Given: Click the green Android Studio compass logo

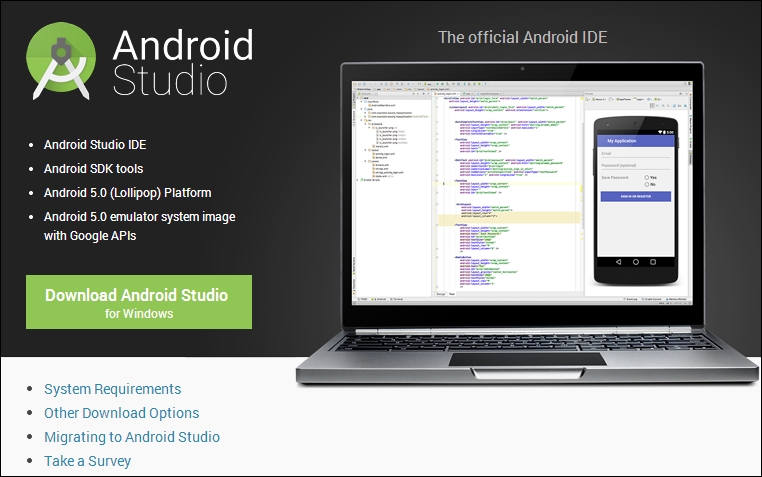Looking at the screenshot, I should [61, 61].
